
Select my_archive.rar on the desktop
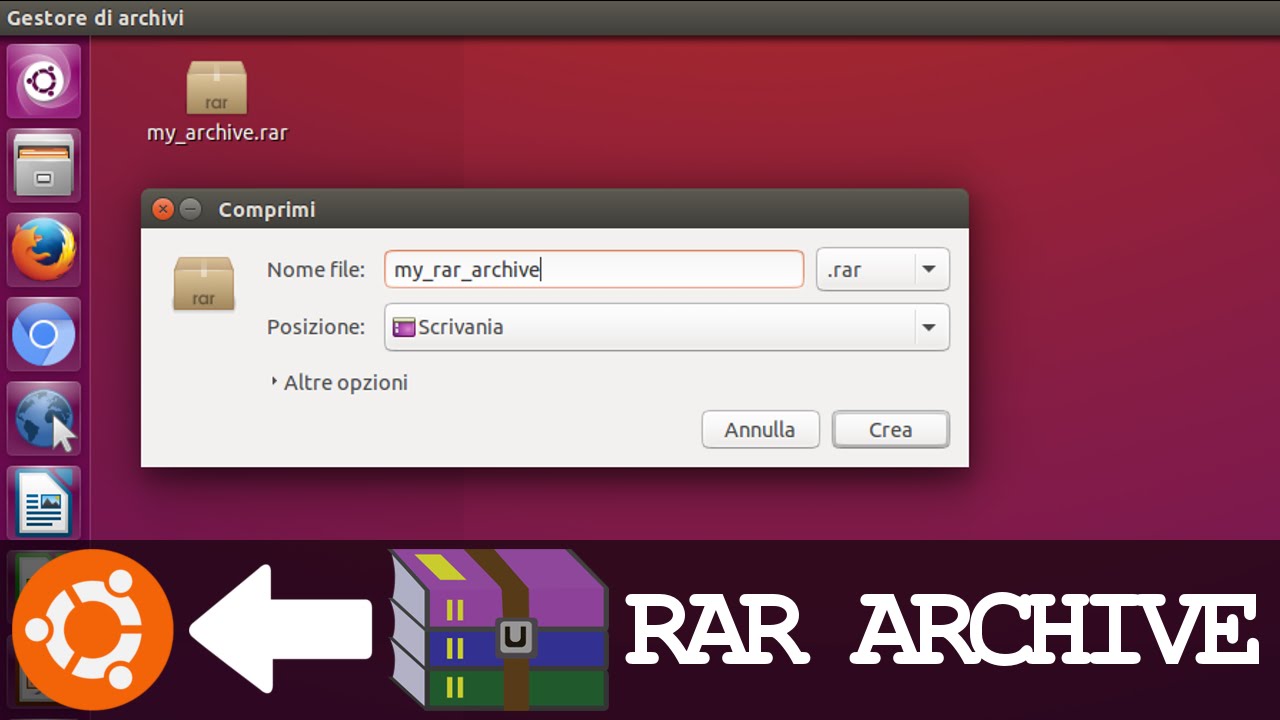(217, 102)
